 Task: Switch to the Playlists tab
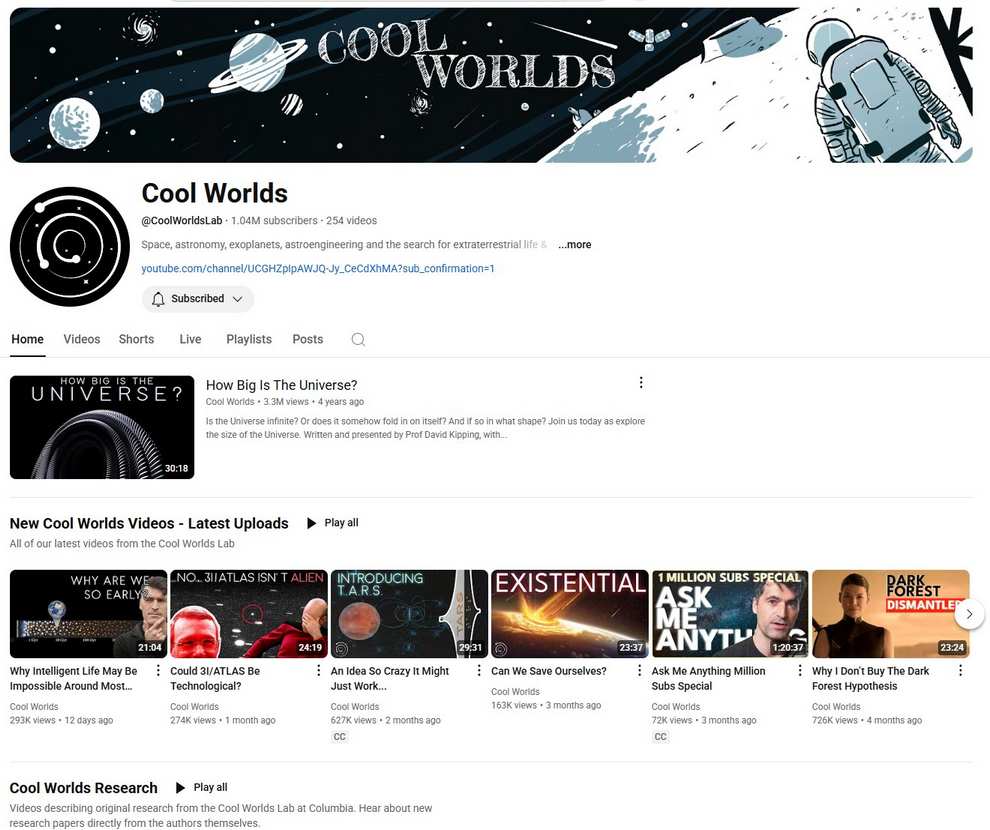[x=249, y=340]
